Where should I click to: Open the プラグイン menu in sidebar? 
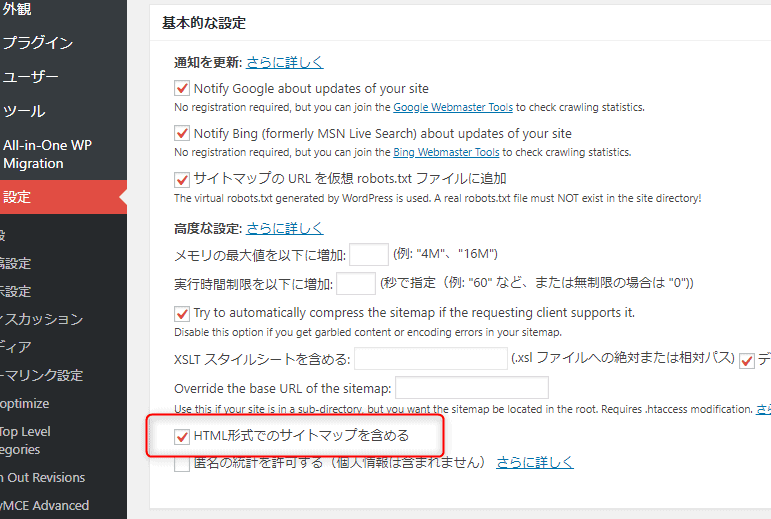pyautogui.click(x=38, y=43)
